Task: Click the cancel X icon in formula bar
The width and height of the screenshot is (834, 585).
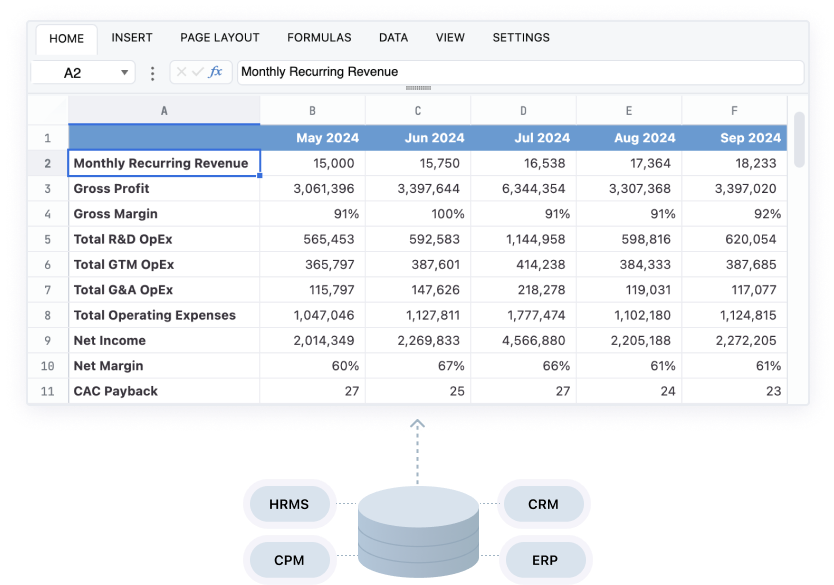Action: pos(182,72)
